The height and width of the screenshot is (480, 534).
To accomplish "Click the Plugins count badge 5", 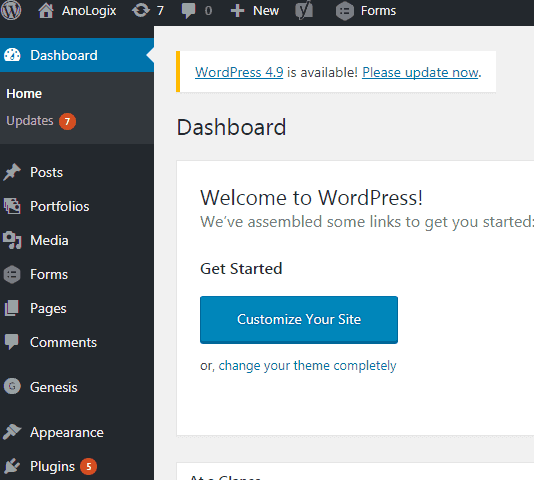I will coord(89,466).
